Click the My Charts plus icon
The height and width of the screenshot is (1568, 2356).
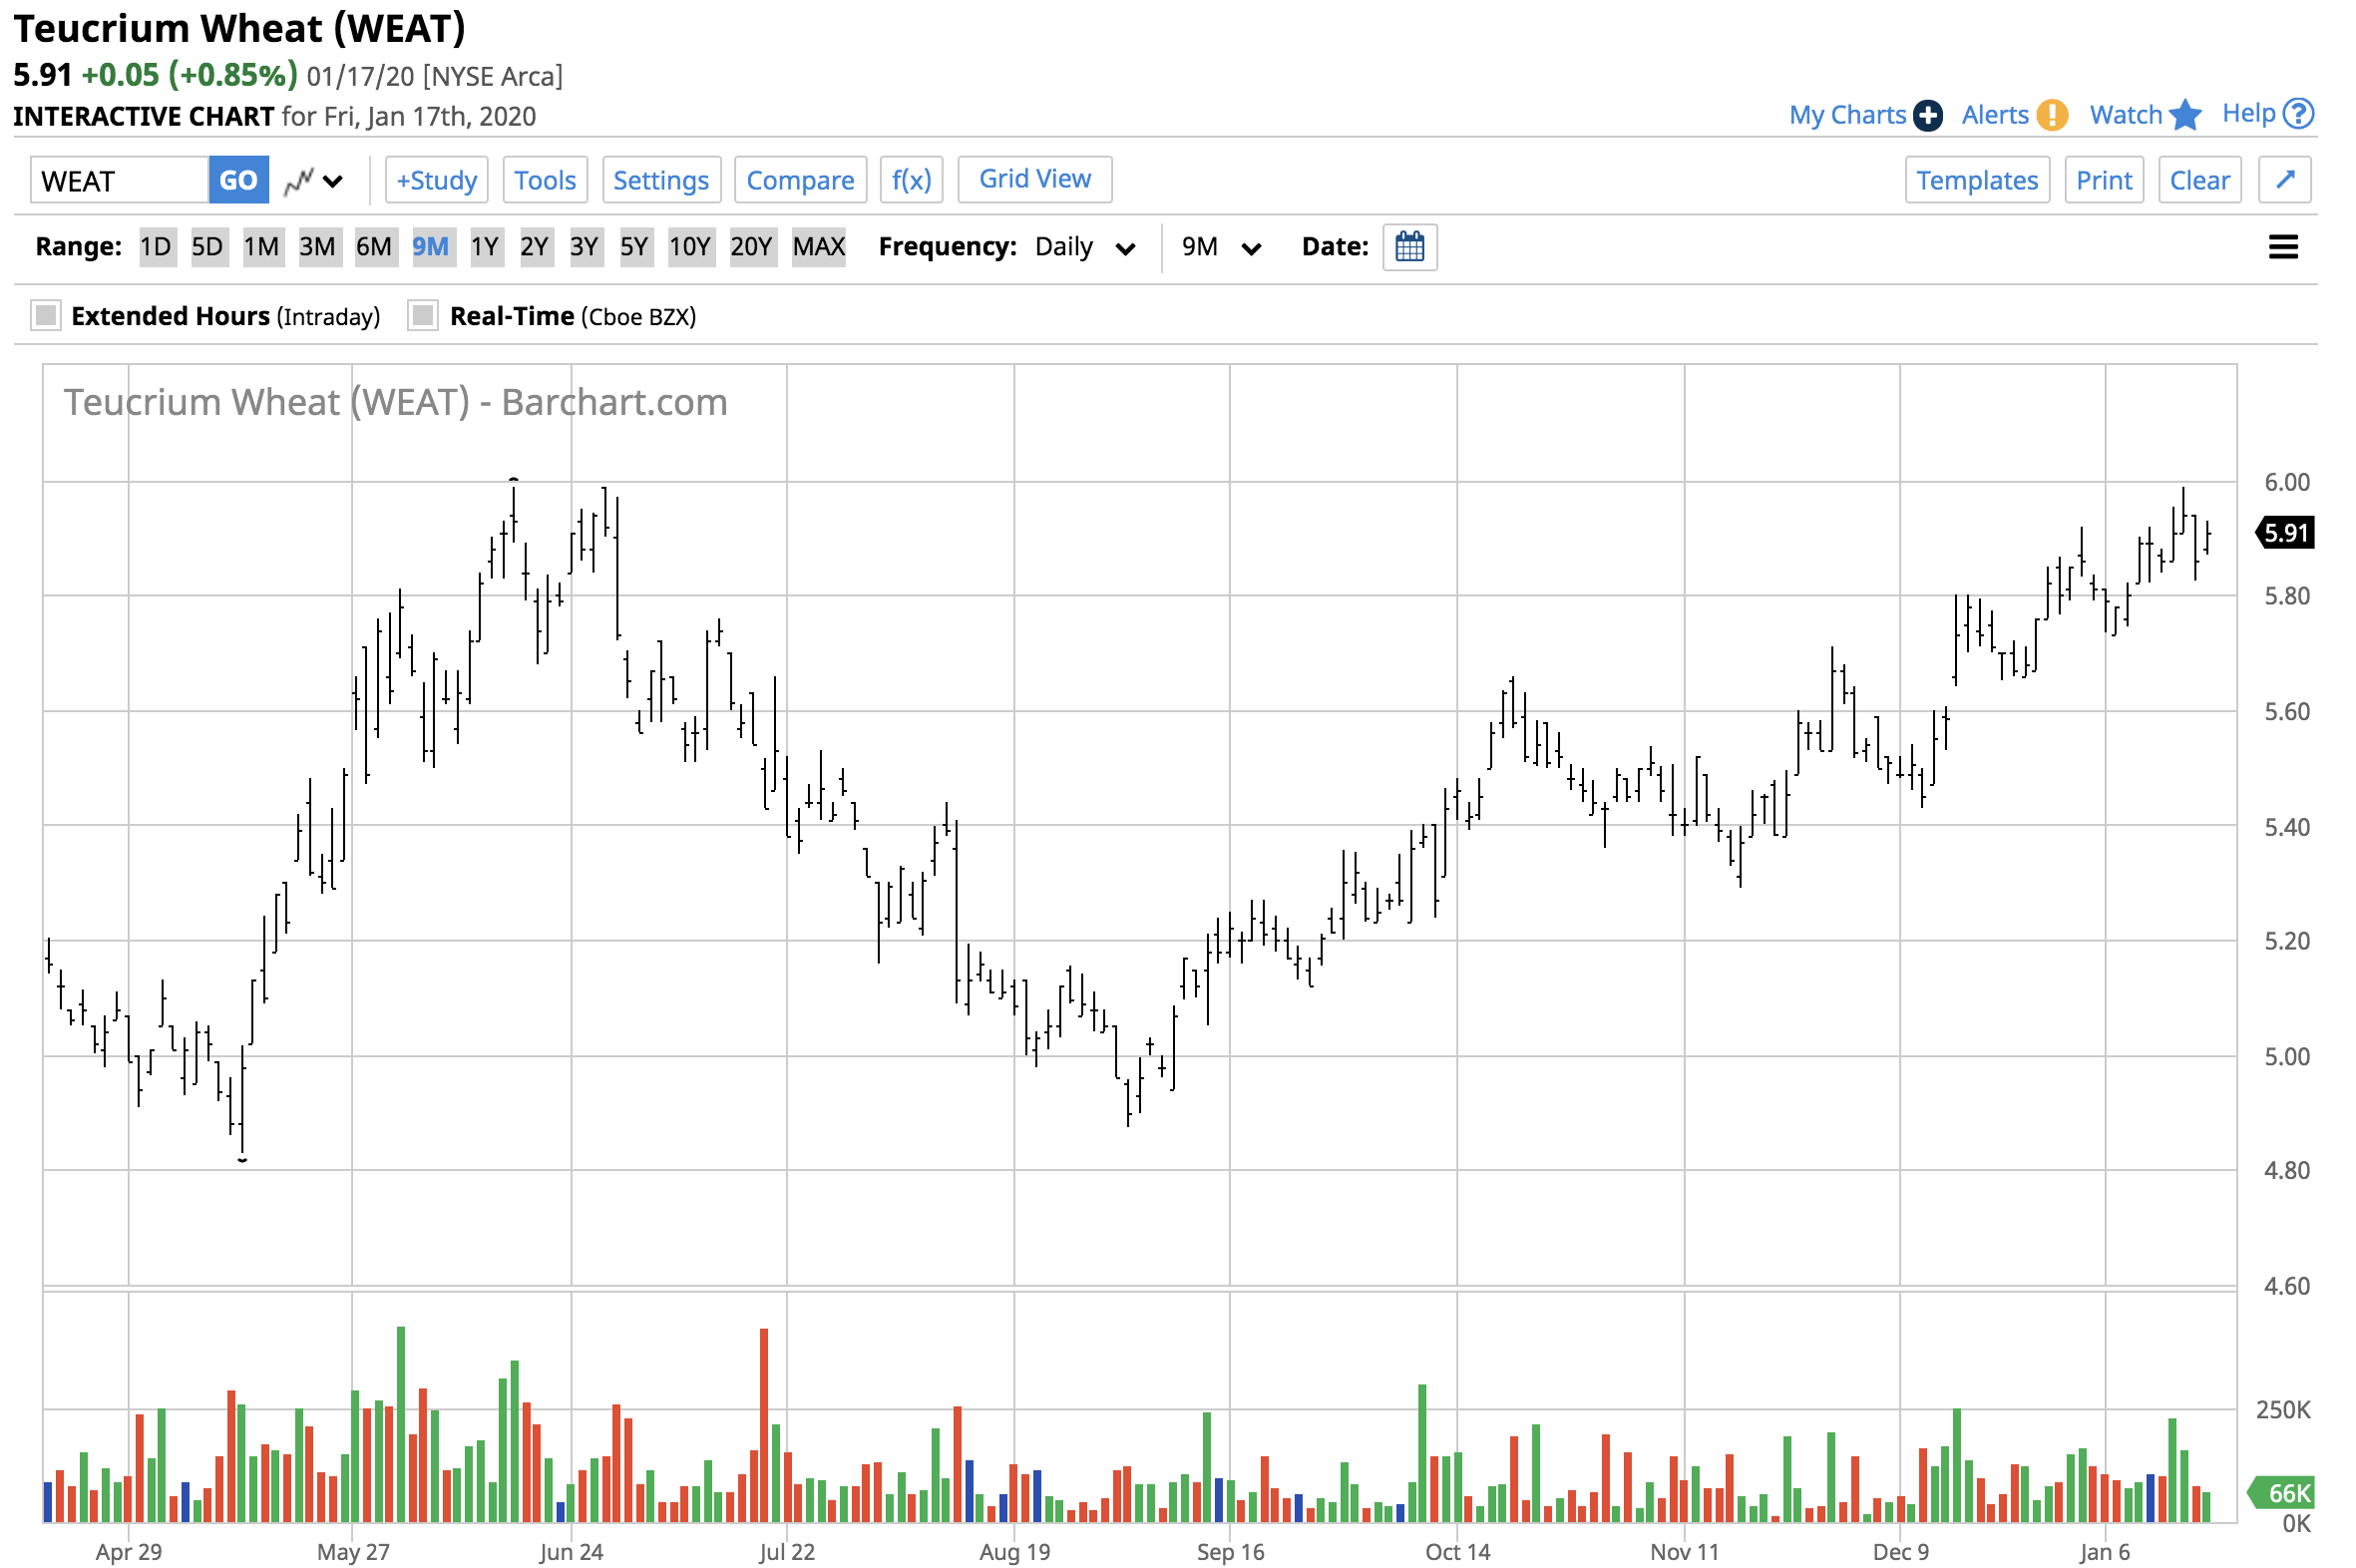click(x=1926, y=115)
